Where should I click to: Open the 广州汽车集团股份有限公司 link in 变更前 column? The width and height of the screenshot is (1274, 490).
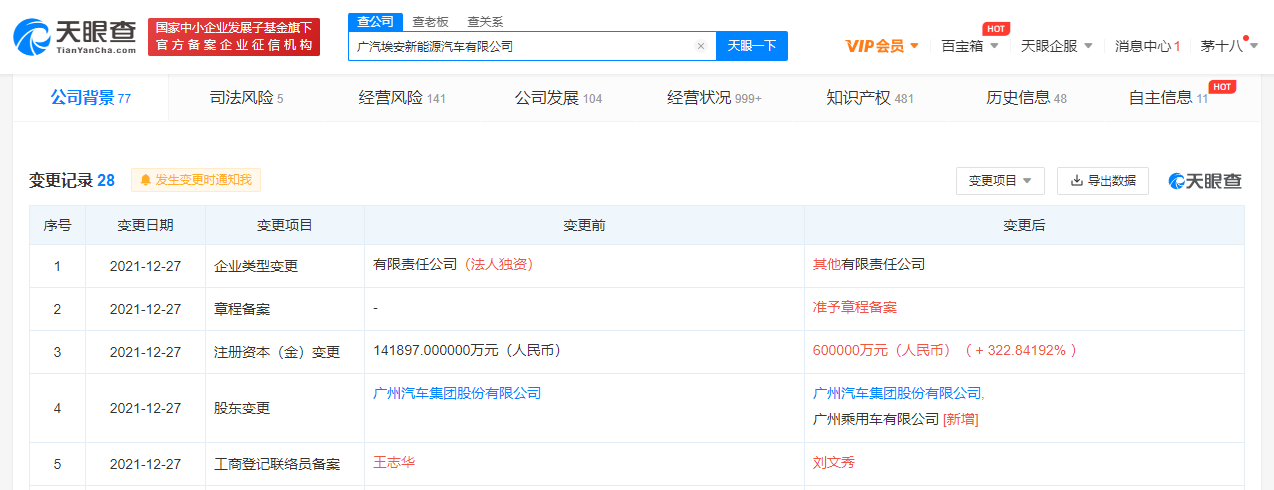click(x=456, y=393)
